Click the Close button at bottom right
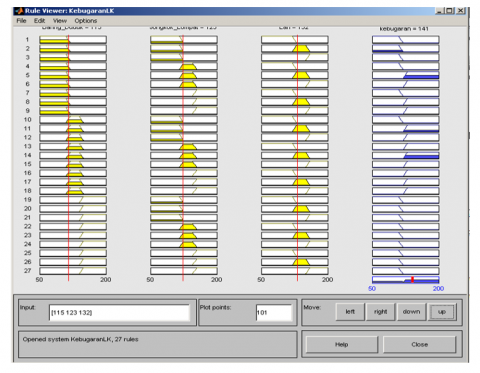The image size is (480, 373). tap(419, 344)
